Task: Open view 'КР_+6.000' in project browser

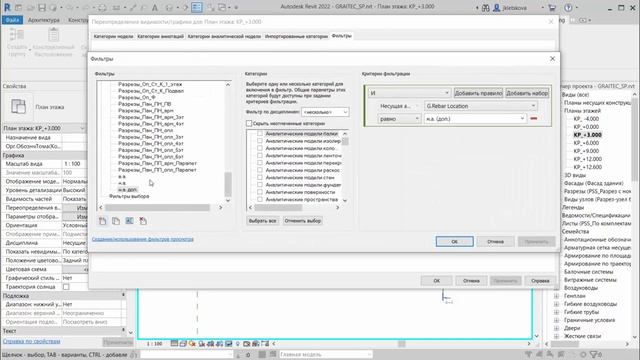Action: coord(586,143)
